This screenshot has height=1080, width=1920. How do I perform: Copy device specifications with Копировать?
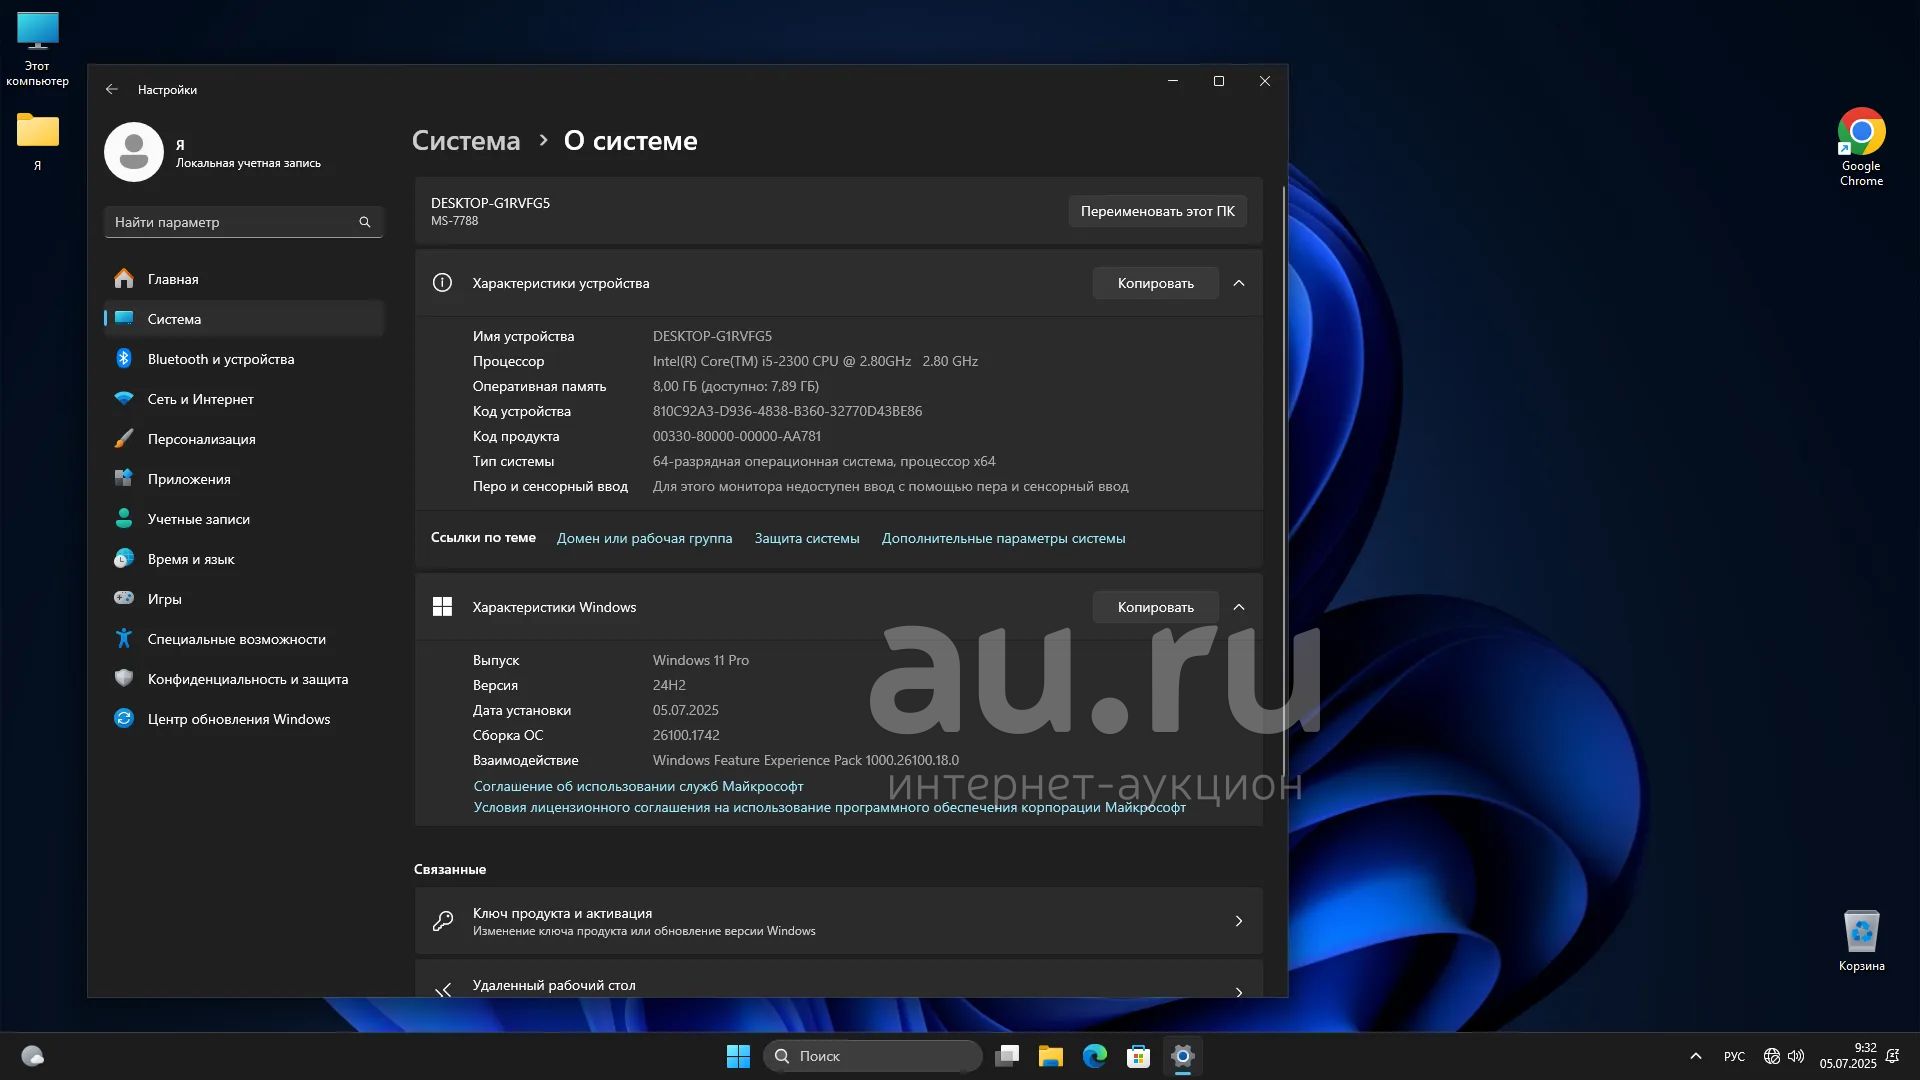(x=1155, y=283)
